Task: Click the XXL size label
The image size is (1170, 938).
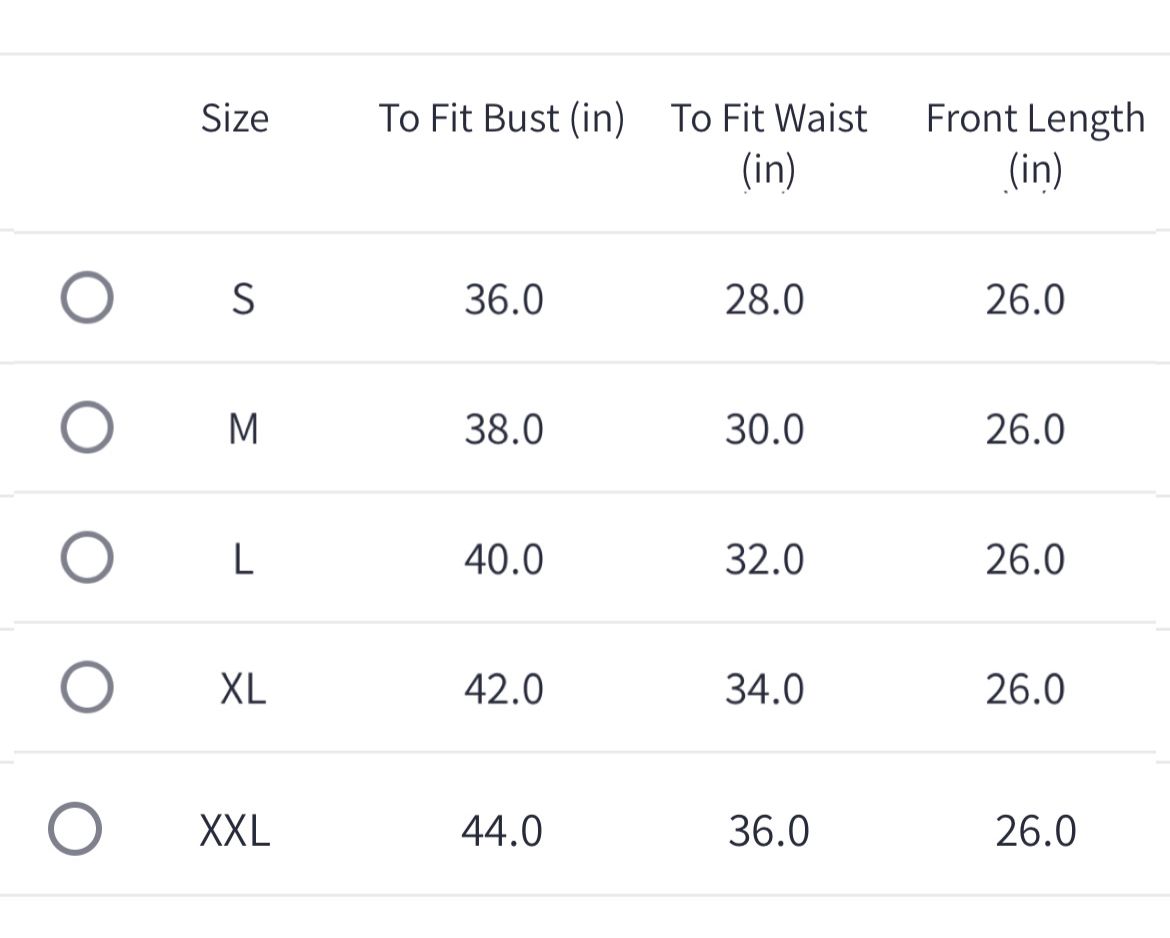Action: point(235,831)
